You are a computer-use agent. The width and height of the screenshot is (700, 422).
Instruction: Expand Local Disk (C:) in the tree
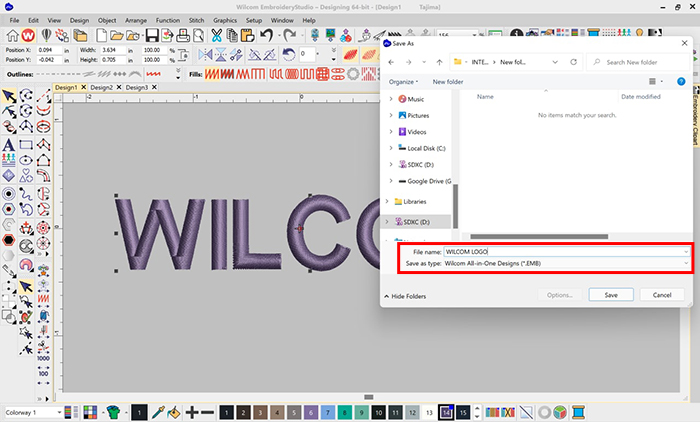coord(391,148)
